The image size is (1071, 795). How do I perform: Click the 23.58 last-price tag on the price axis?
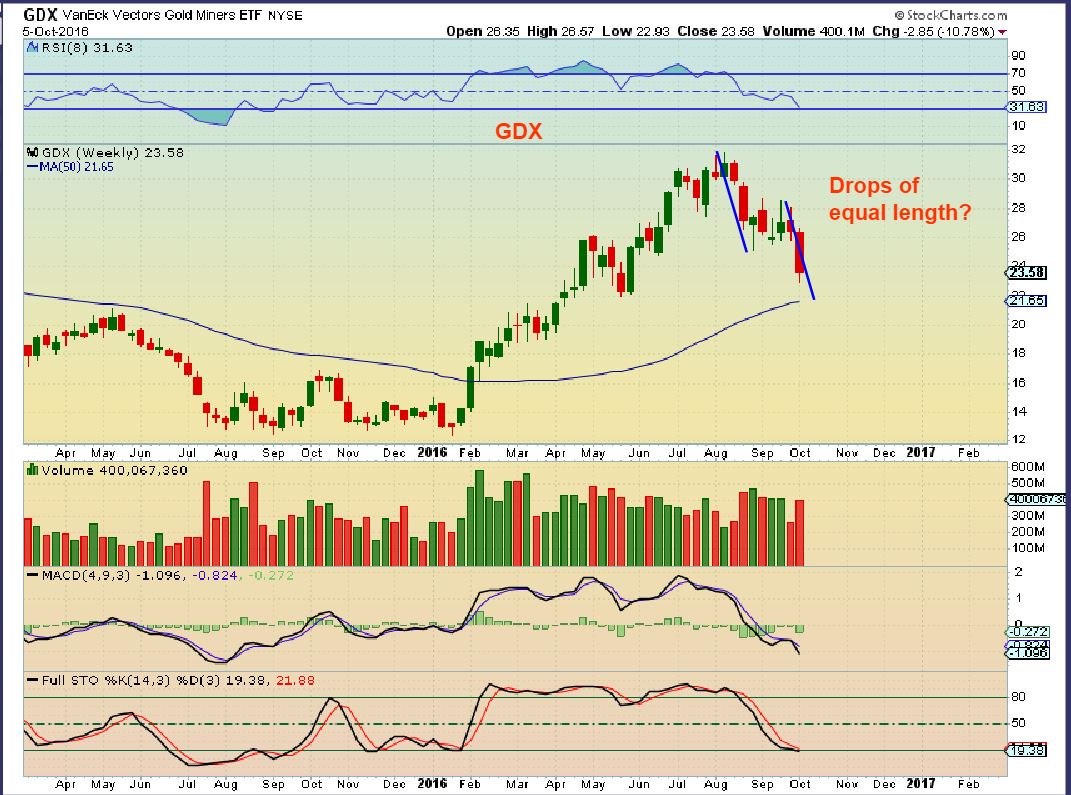click(x=1027, y=273)
